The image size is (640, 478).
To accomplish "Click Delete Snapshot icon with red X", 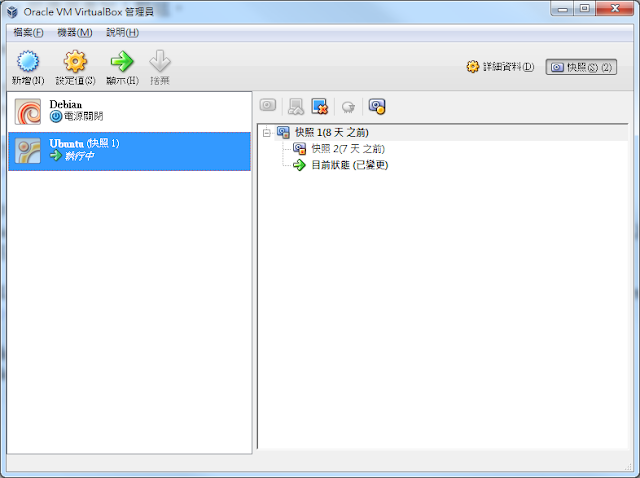I will point(320,106).
